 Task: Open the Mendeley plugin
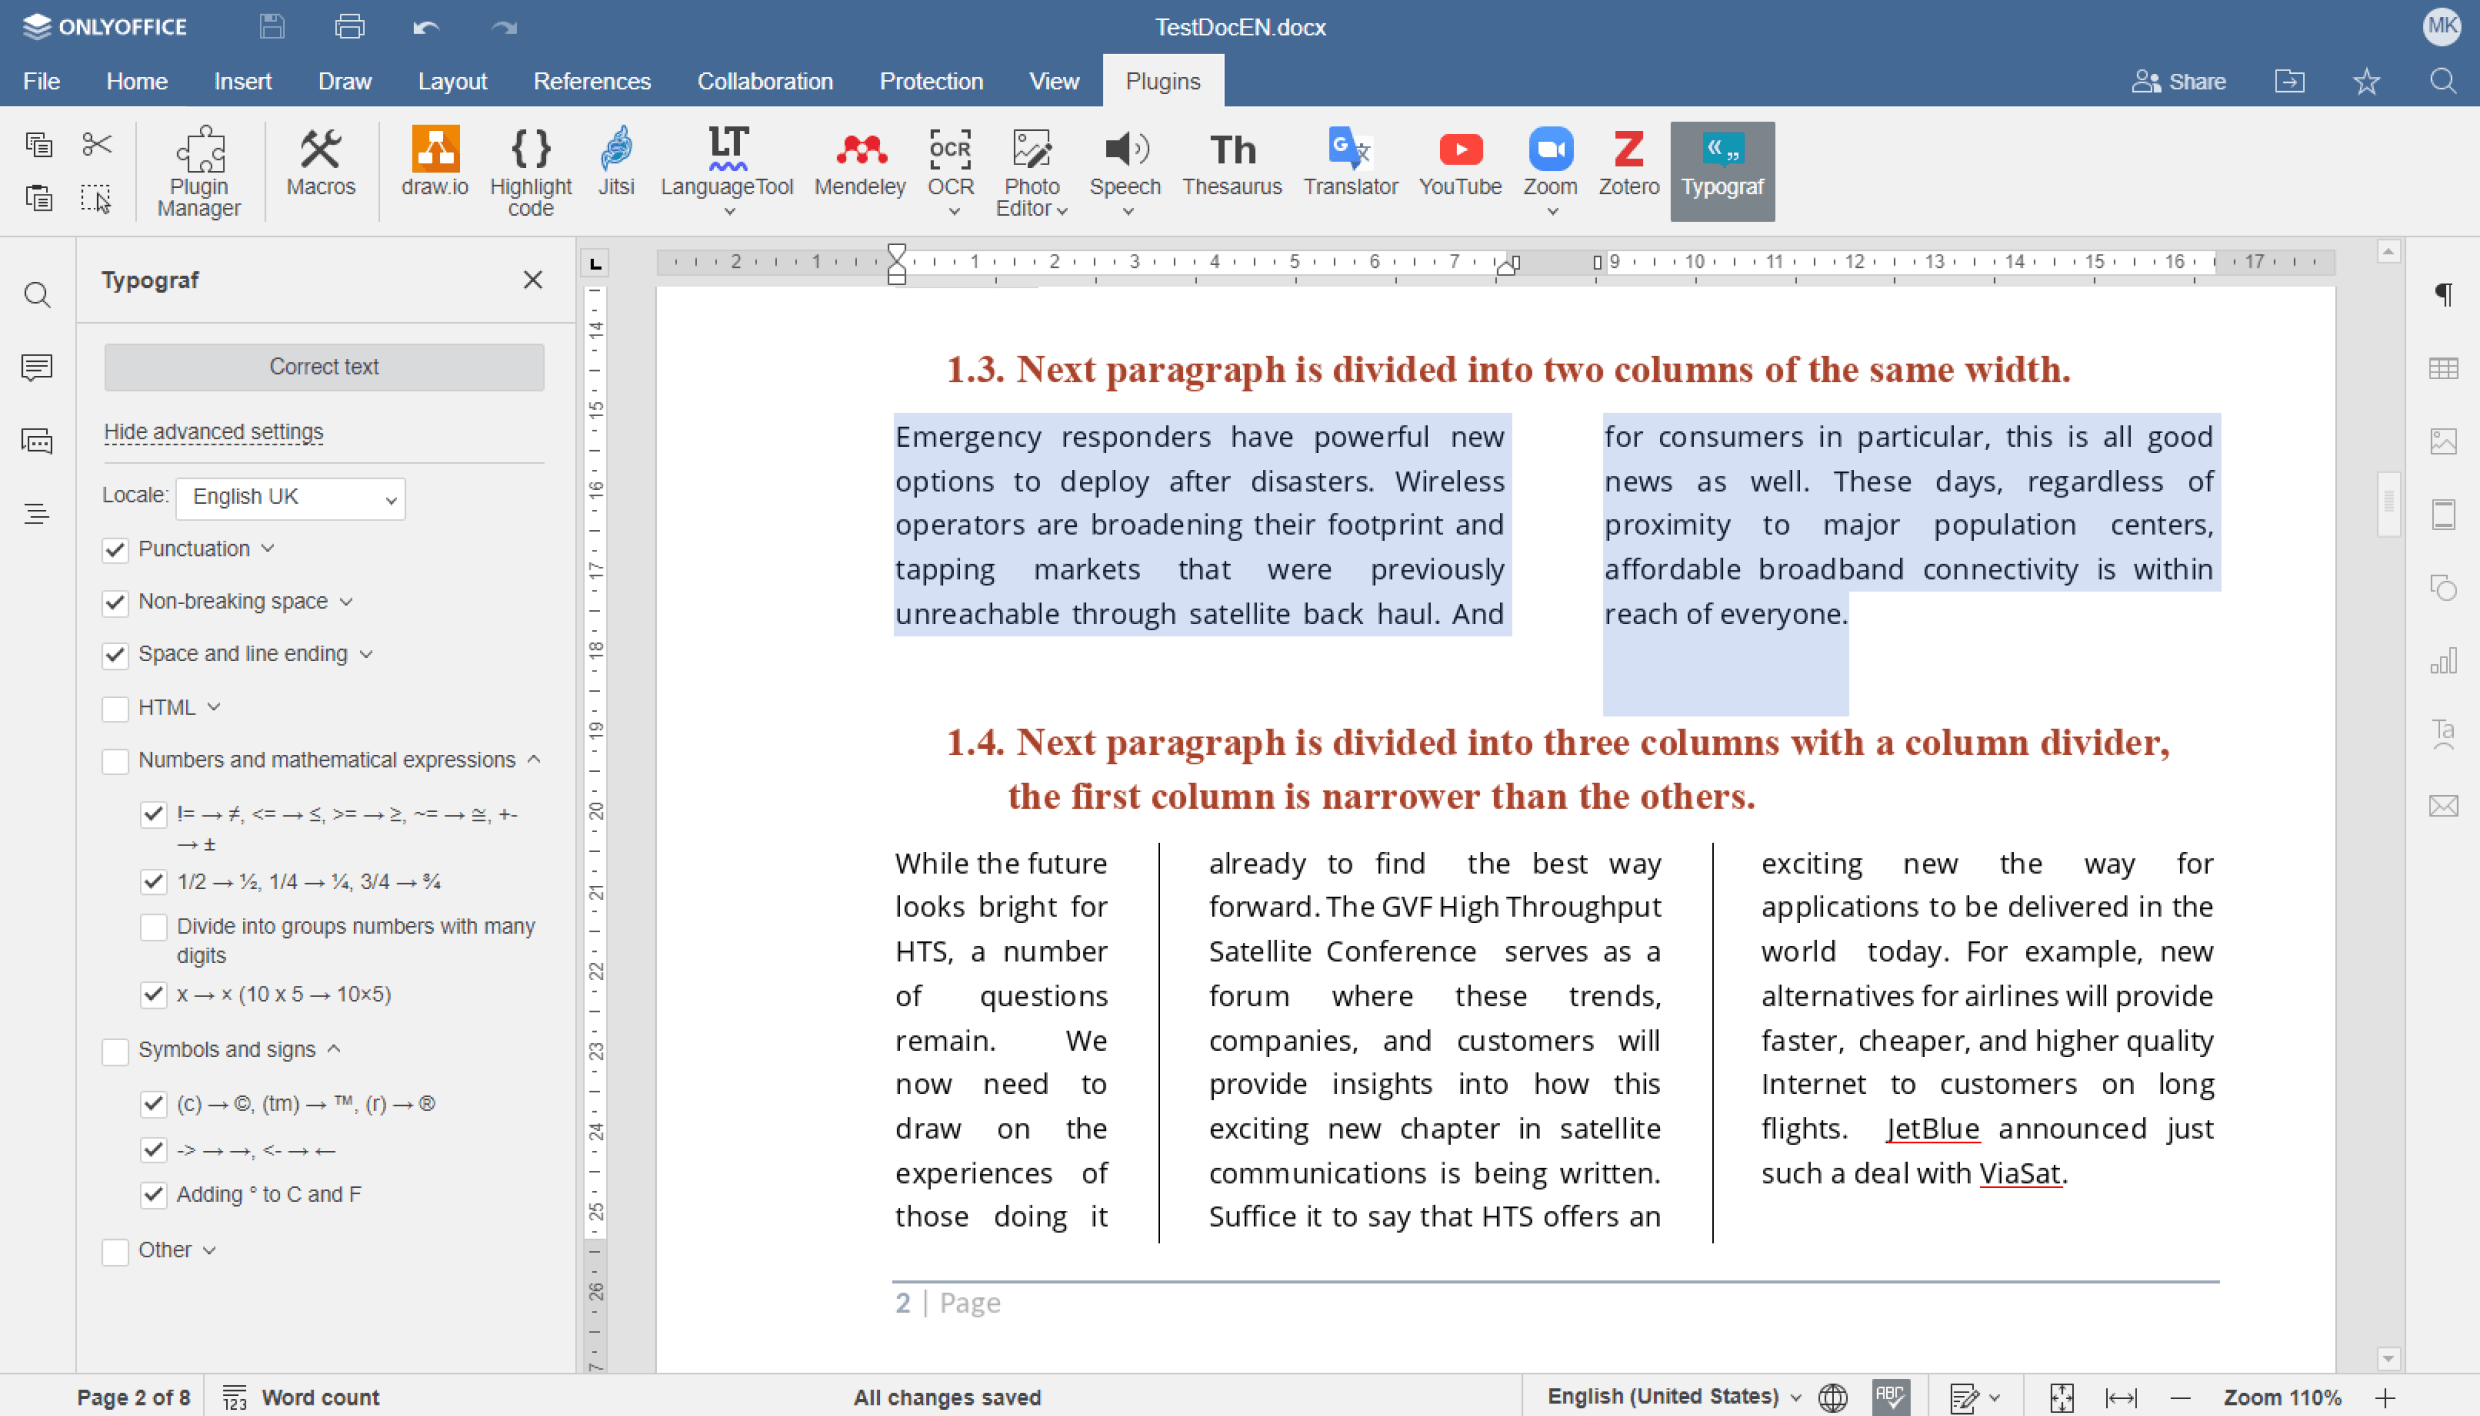860,163
